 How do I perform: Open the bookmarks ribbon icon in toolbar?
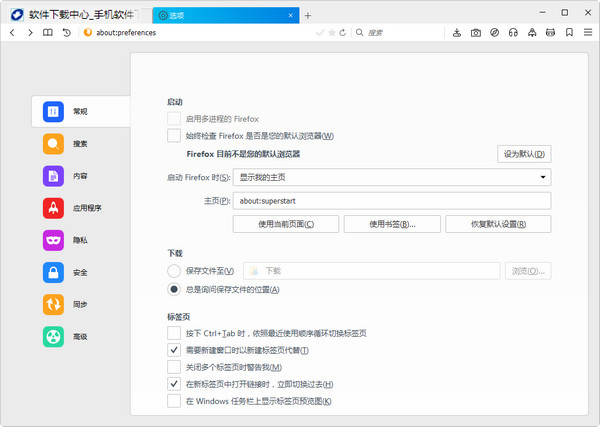(x=569, y=33)
